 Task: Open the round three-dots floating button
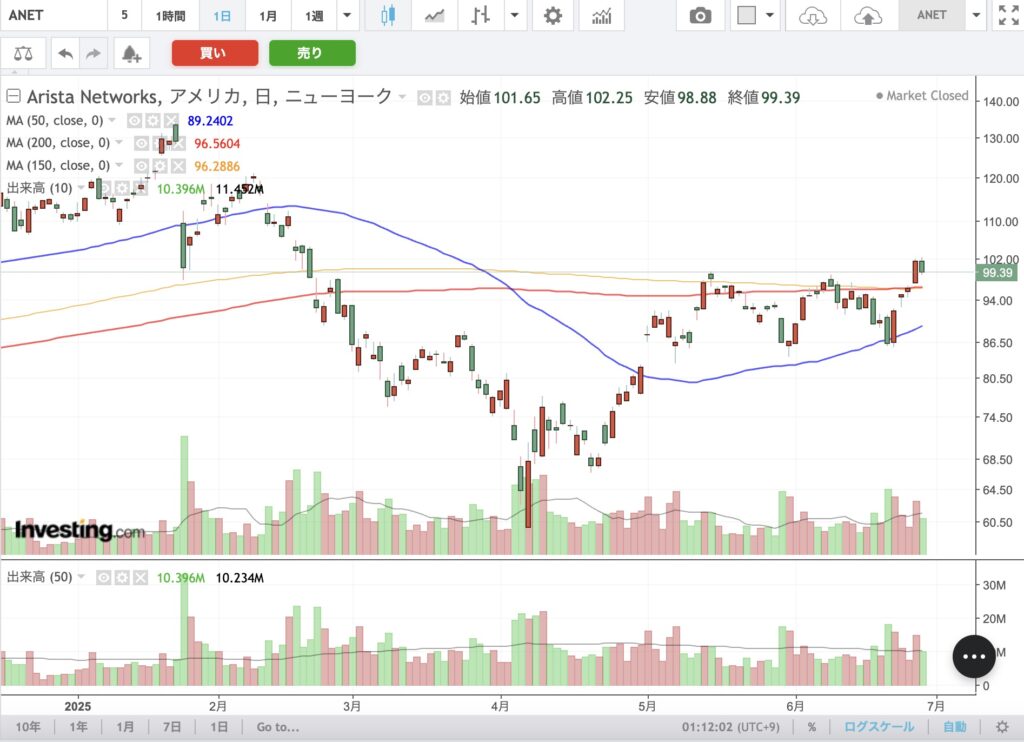[x=974, y=656]
